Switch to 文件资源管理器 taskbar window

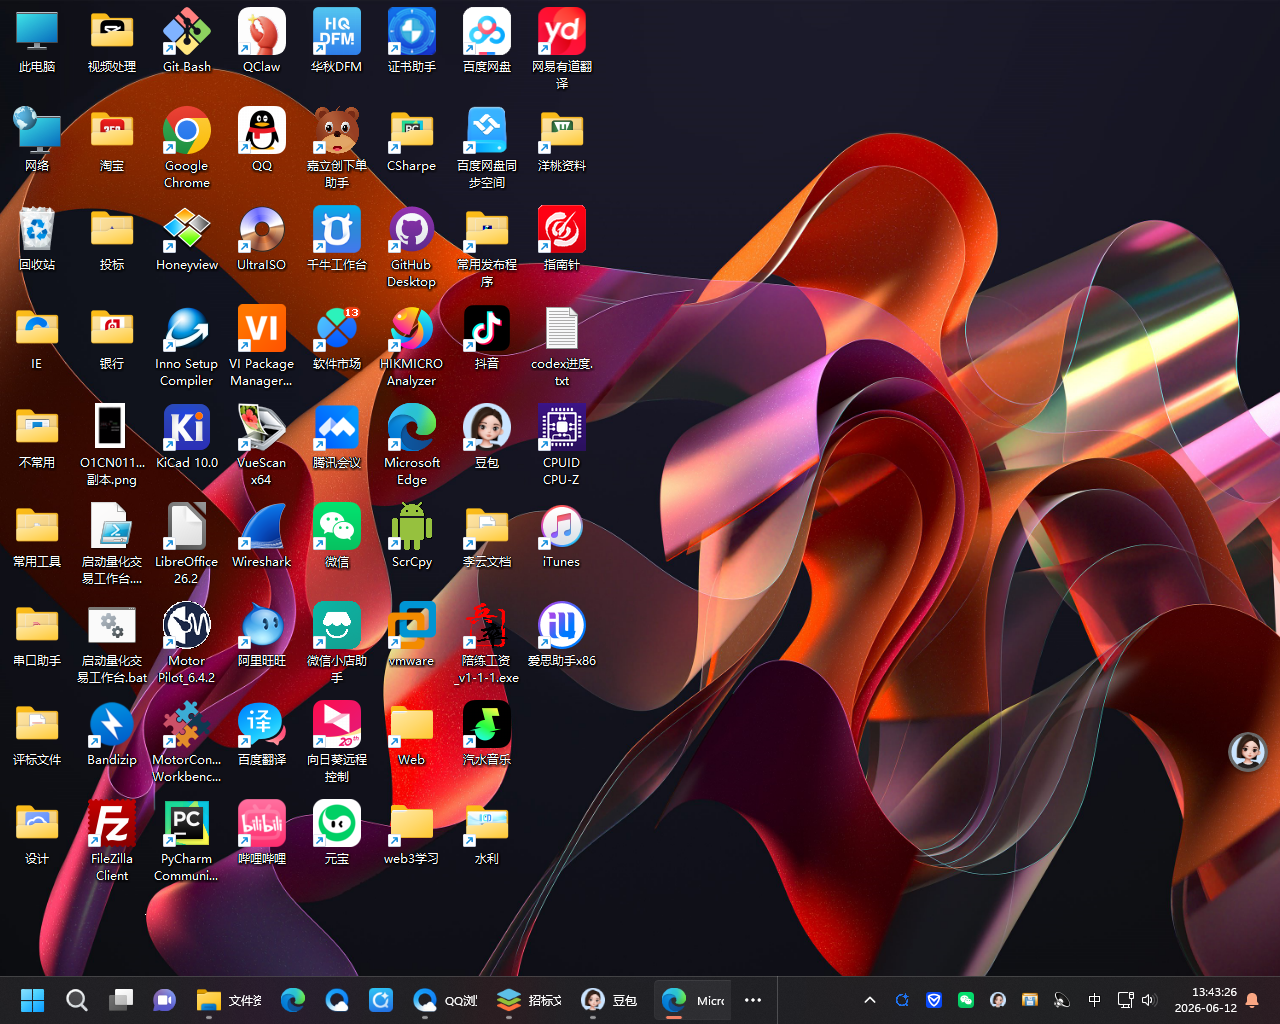pos(230,1000)
